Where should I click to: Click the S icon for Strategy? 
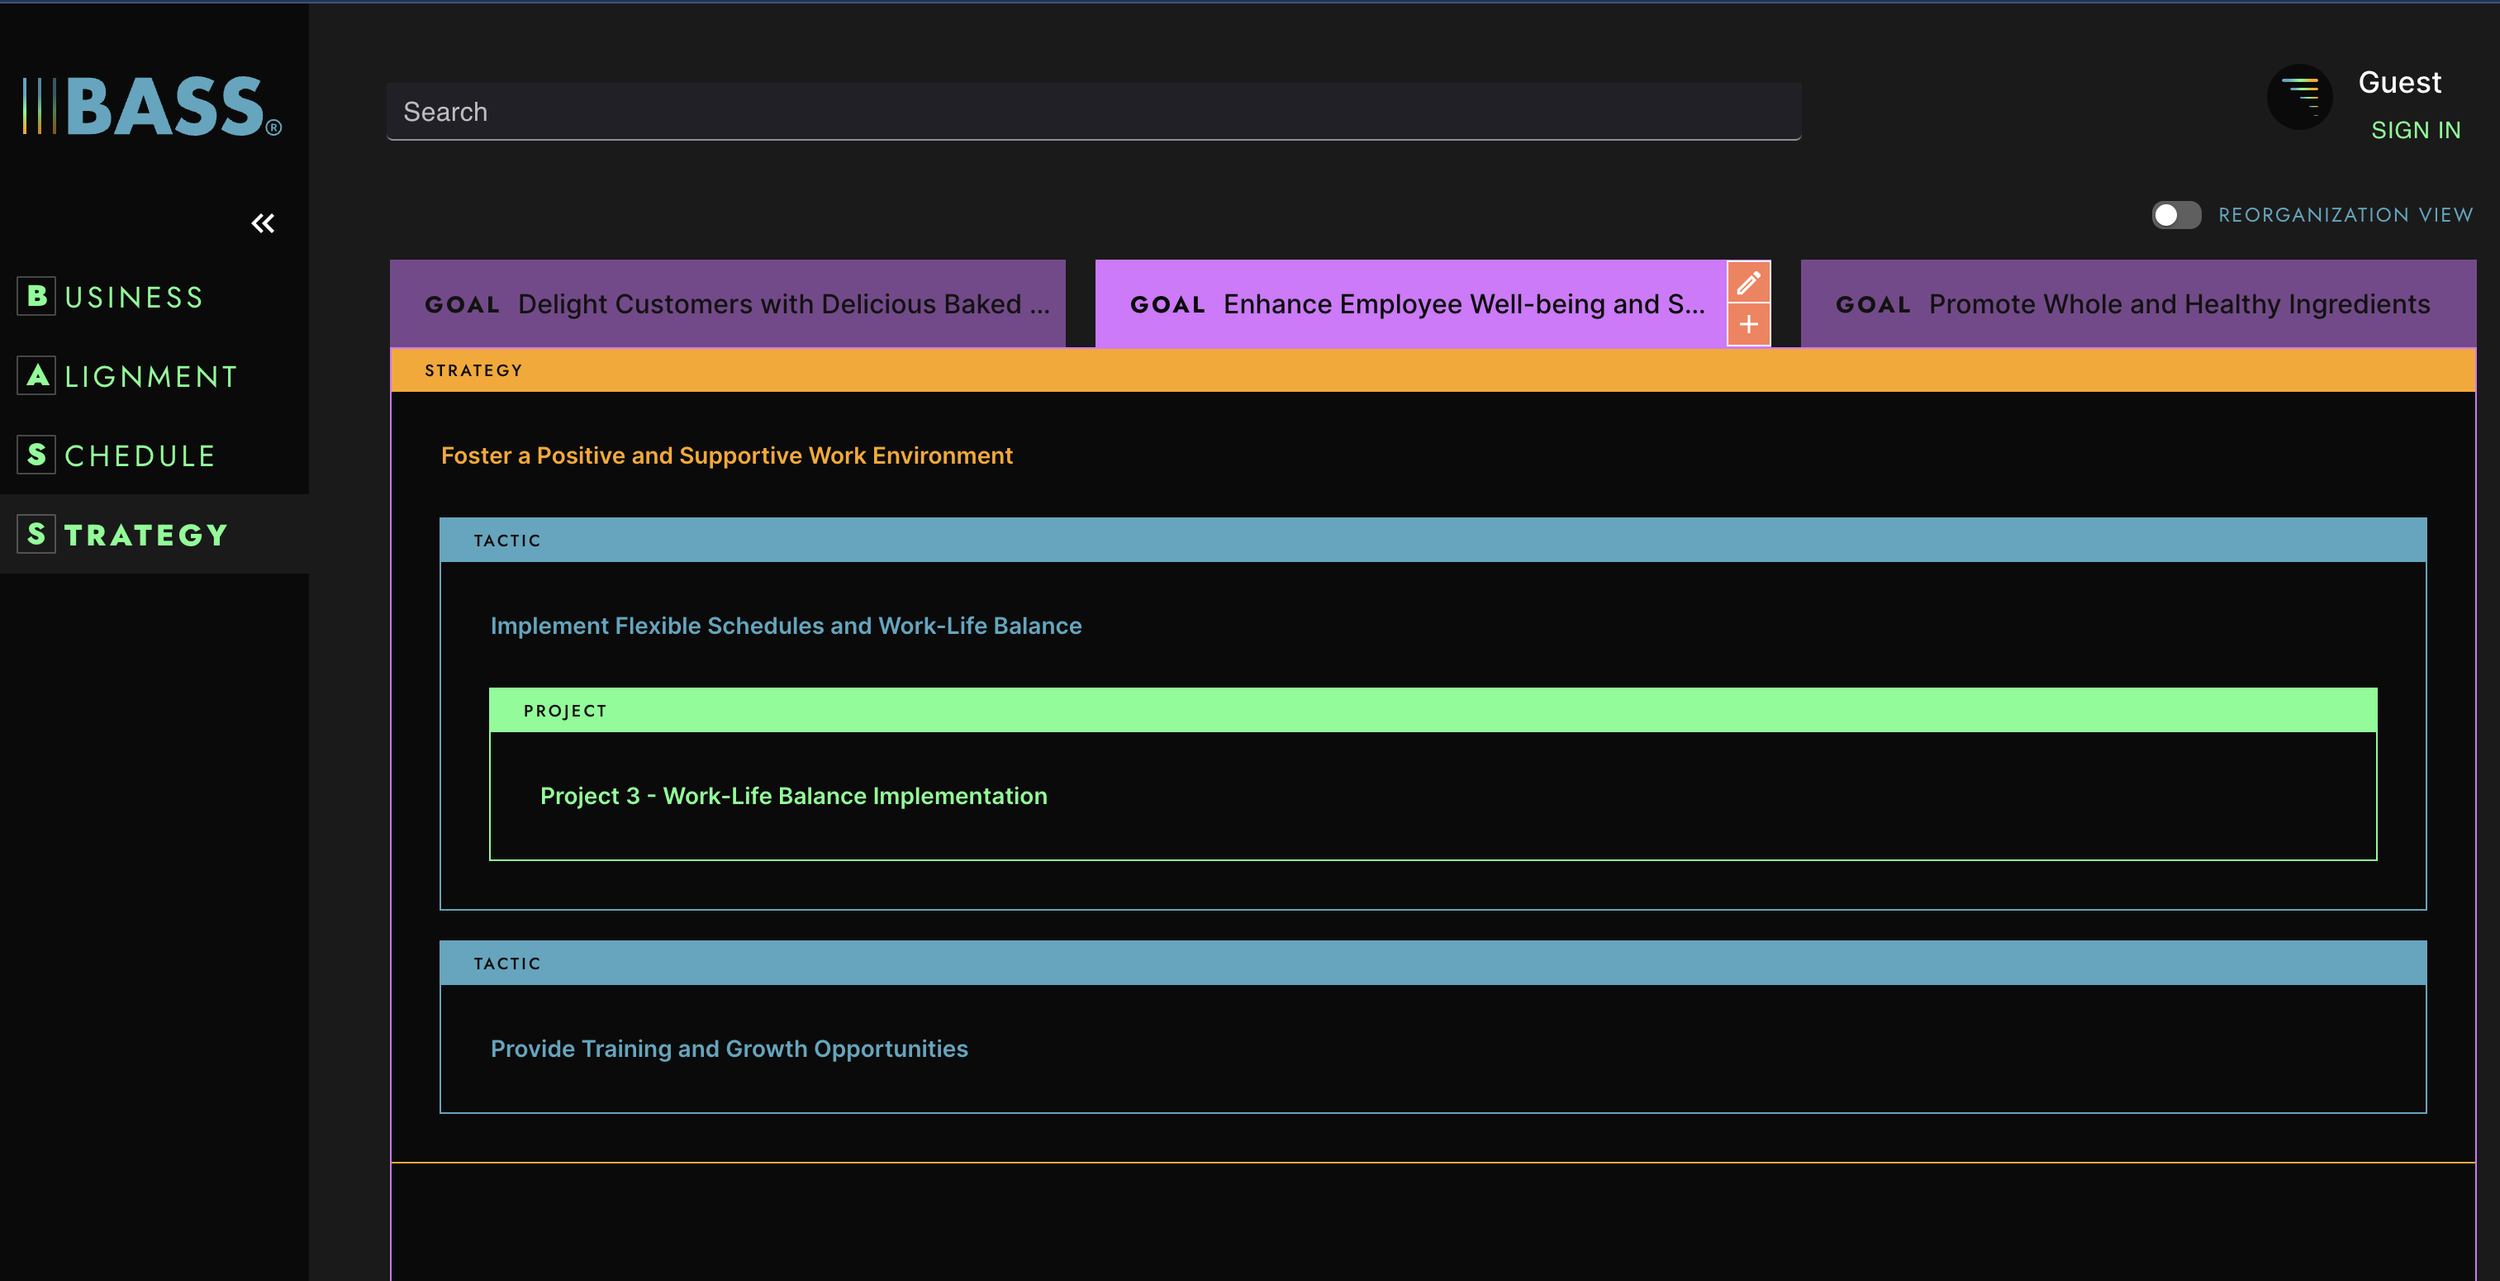click(x=37, y=534)
